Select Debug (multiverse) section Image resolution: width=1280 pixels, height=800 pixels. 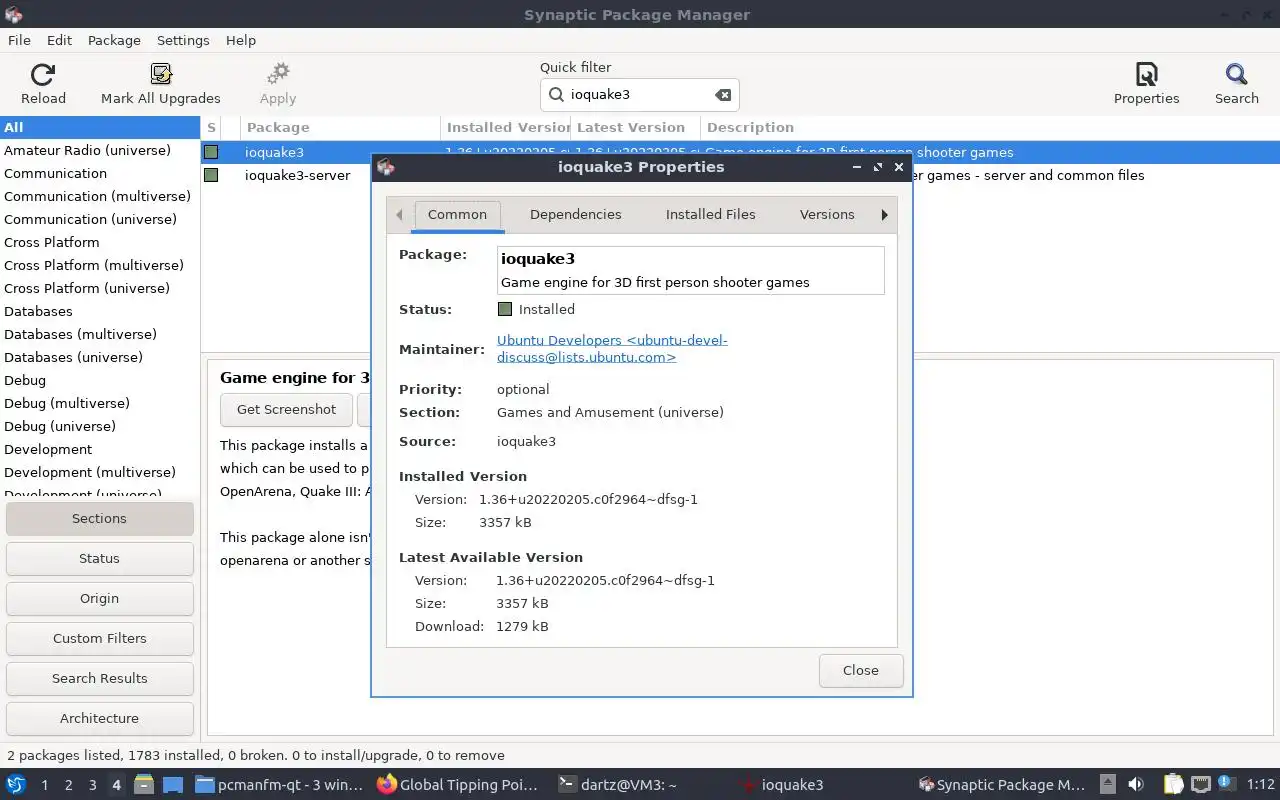click(100, 403)
